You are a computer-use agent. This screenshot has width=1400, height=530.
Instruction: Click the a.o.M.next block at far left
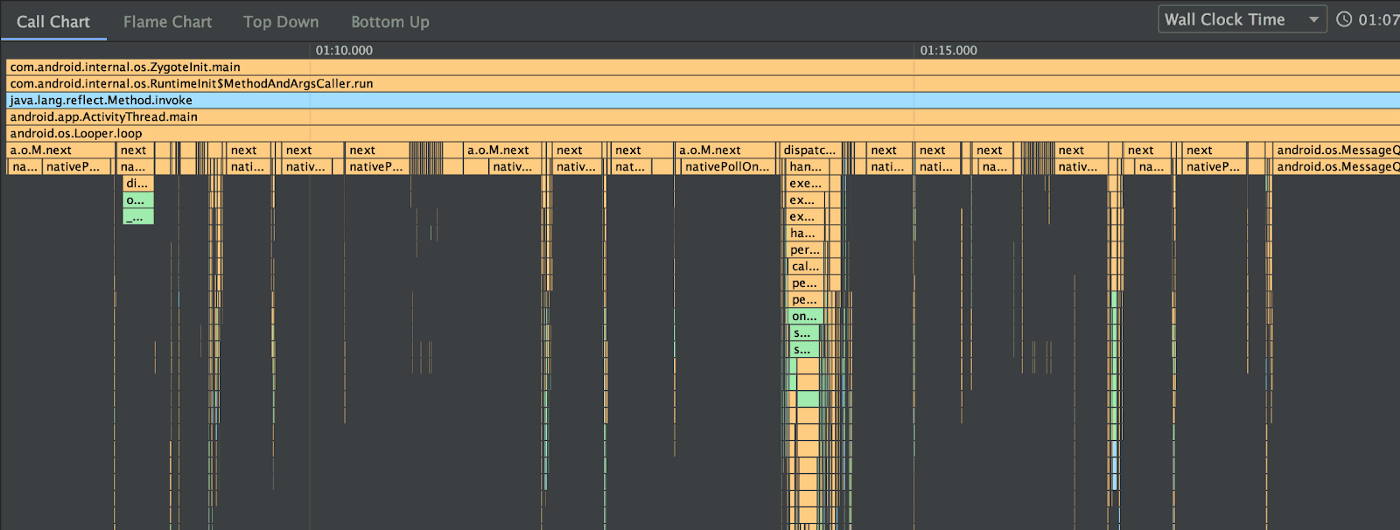[x=58, y=150]
